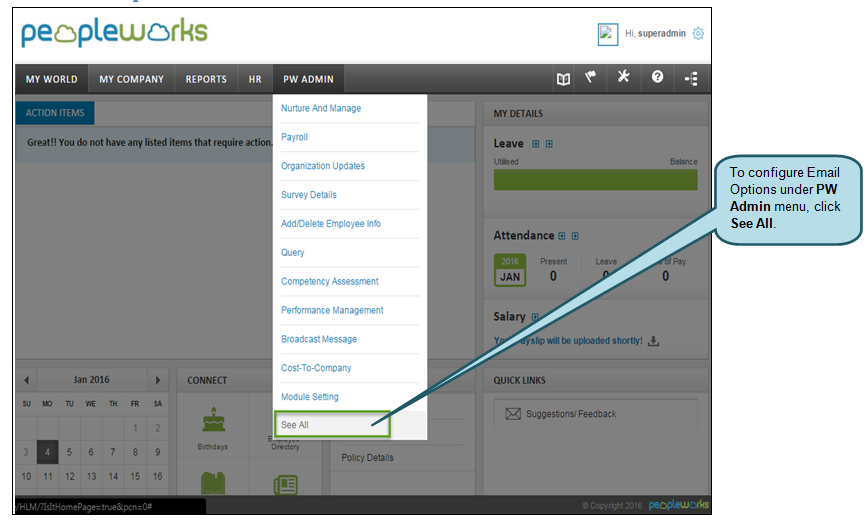Screen dimensions: 866x521
Task: Select Add/Delete Employee Info
Action: tap(331, 223)
